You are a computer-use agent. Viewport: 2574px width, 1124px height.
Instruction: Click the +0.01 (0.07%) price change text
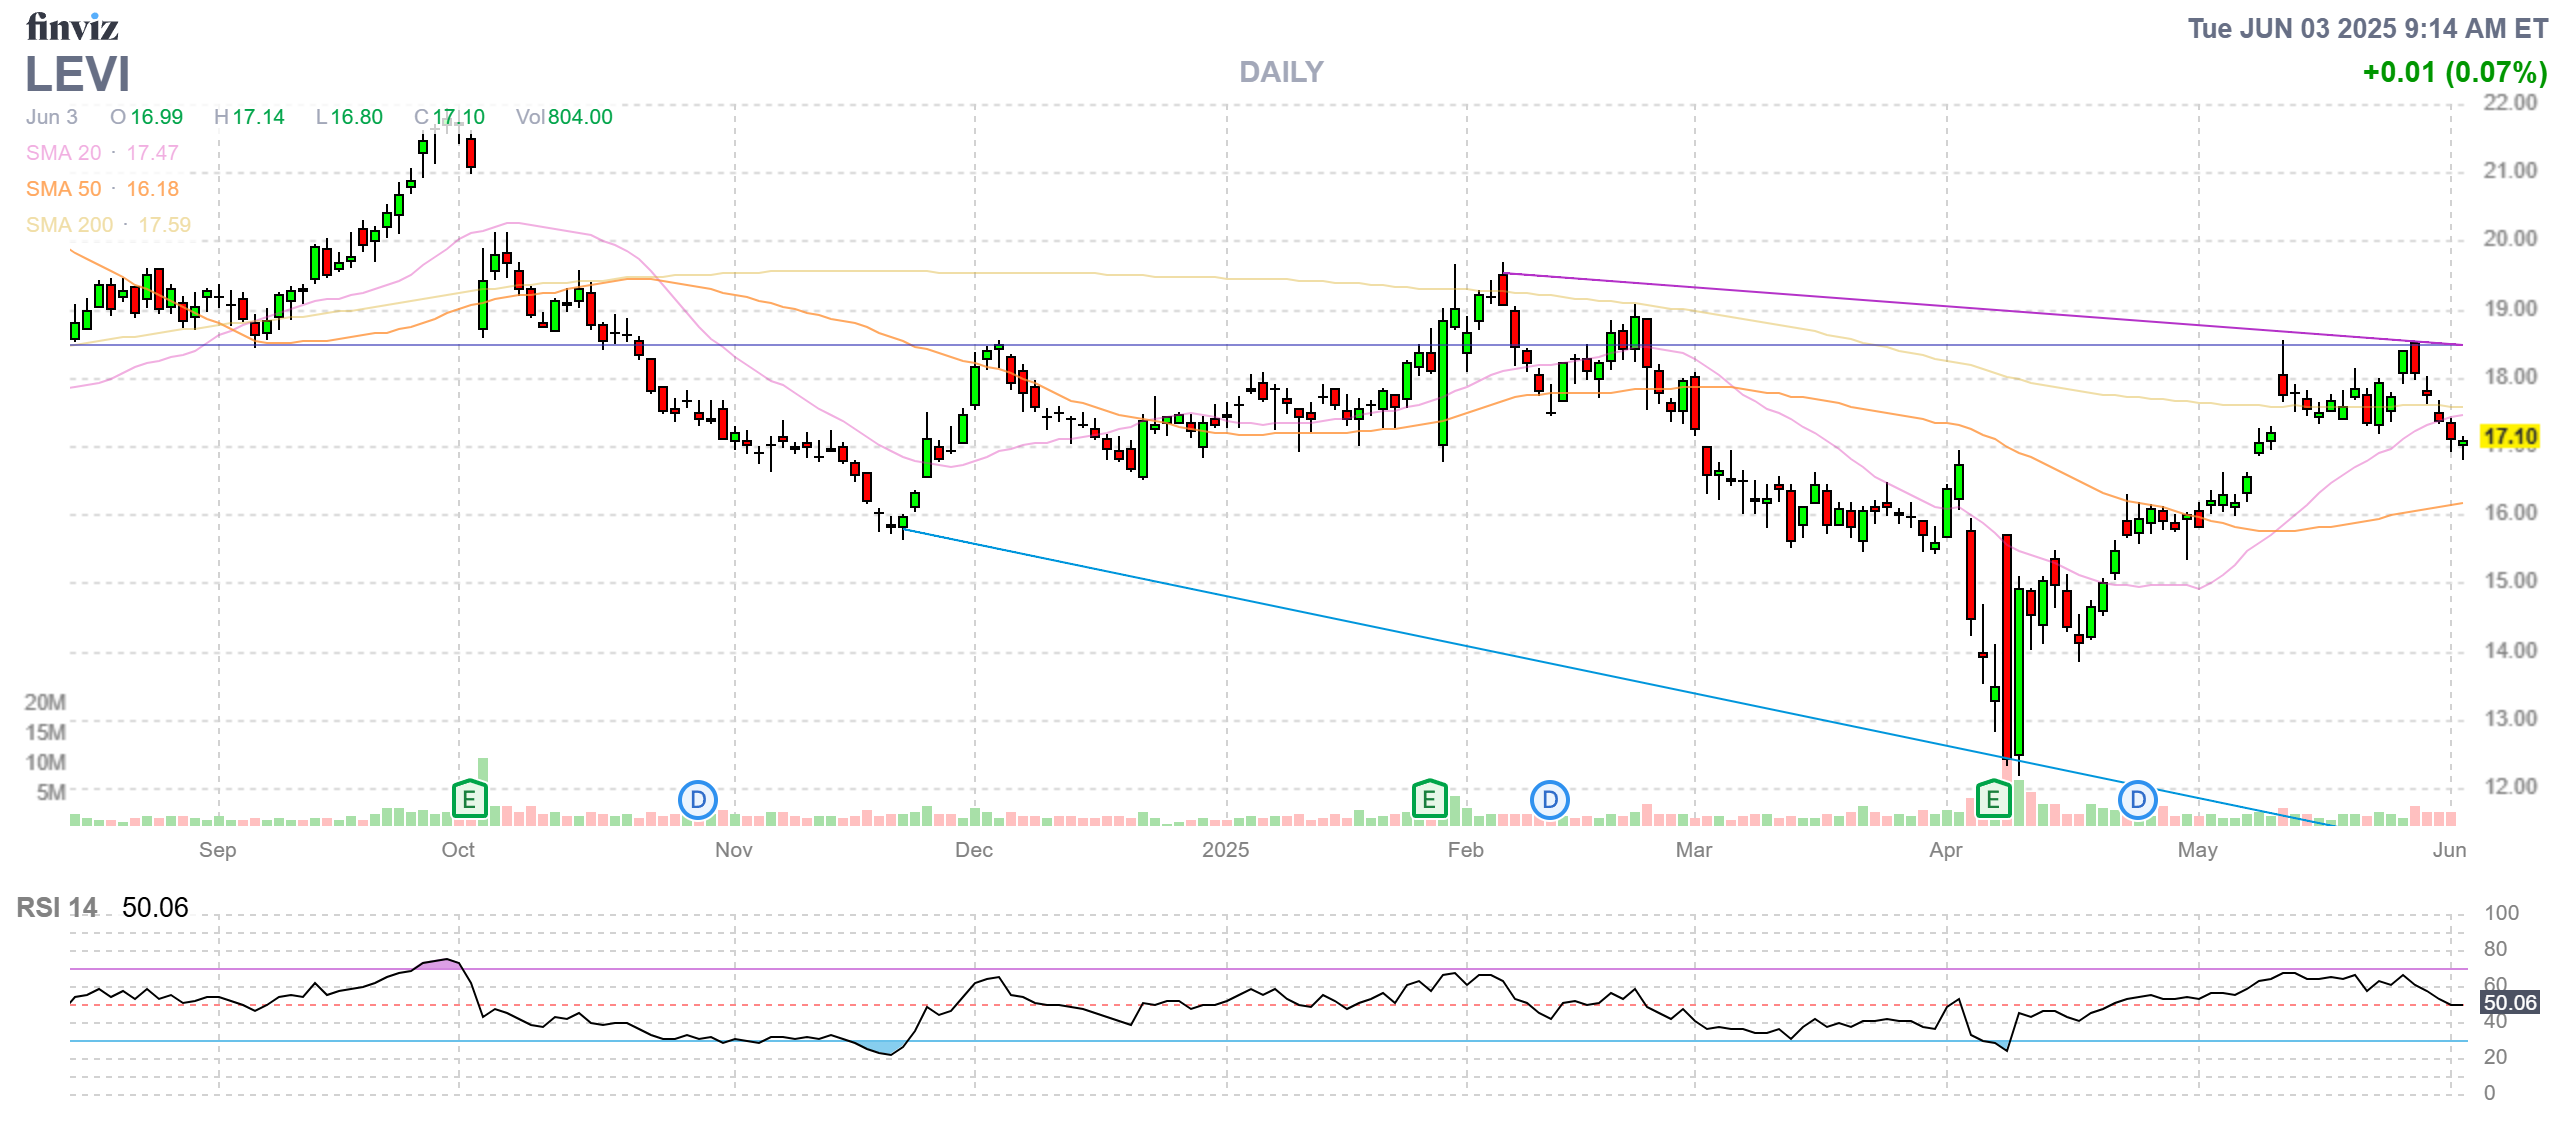[2453, 72]
